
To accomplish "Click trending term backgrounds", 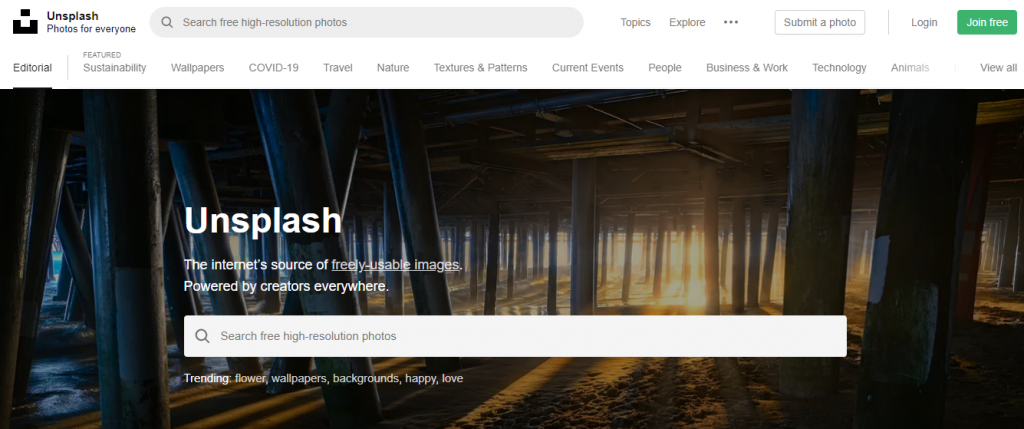I will pos(367,379).
